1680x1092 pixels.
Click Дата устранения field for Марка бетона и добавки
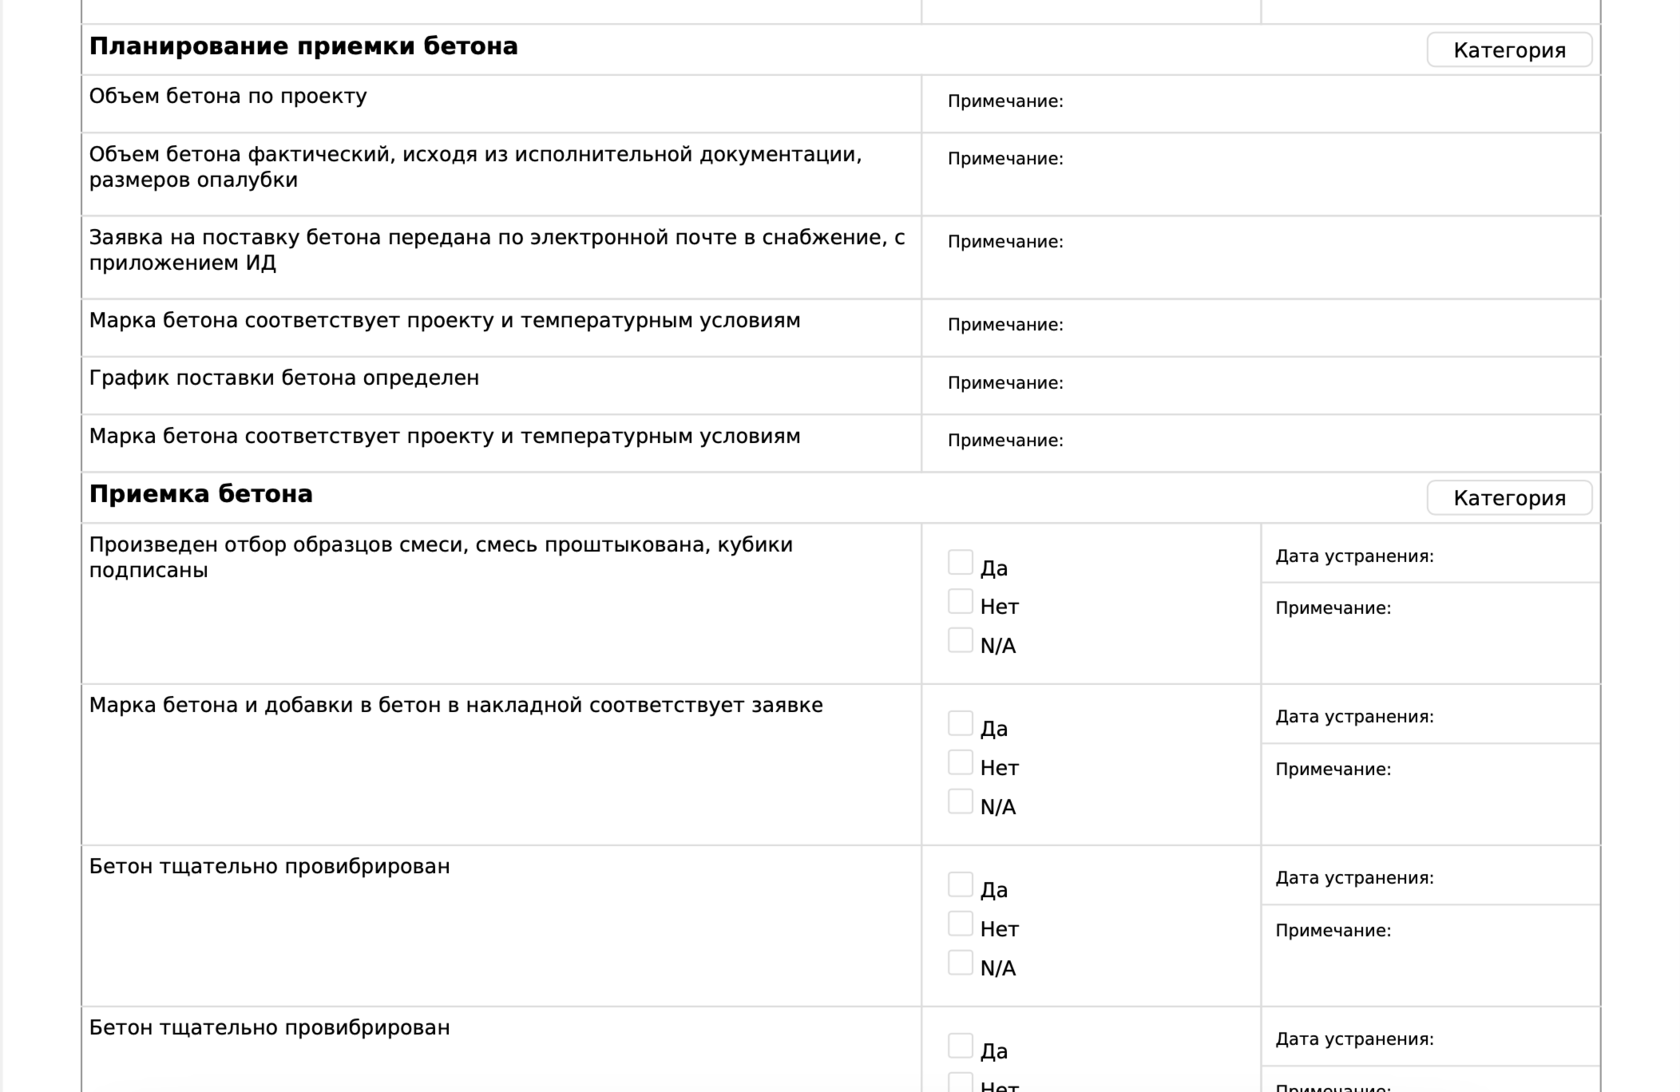[1510, 718]
